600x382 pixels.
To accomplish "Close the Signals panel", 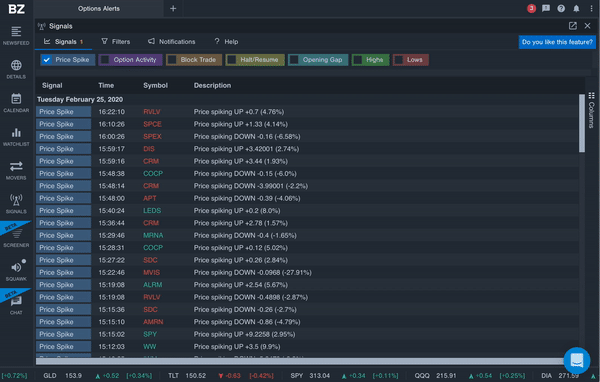I will click(x=587, y=26).
